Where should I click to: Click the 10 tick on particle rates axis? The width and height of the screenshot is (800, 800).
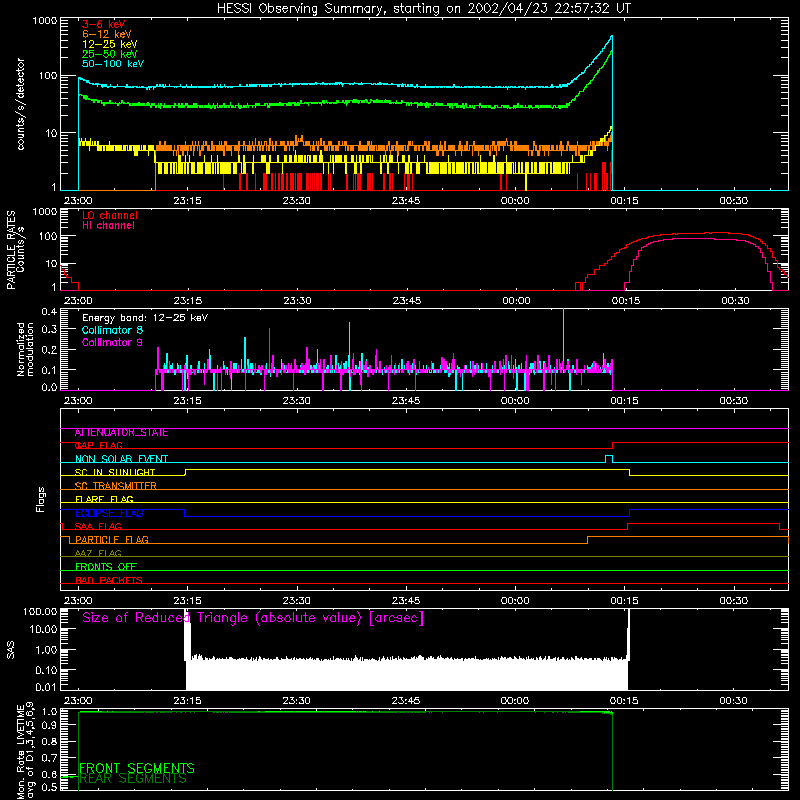(x=51, y=264)
